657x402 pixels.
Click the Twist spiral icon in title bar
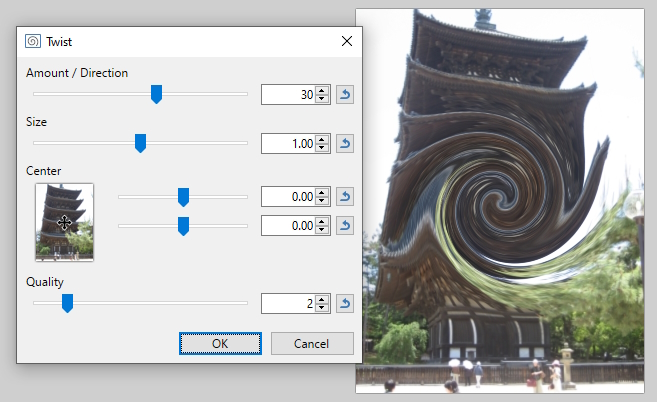click(33, 41)
